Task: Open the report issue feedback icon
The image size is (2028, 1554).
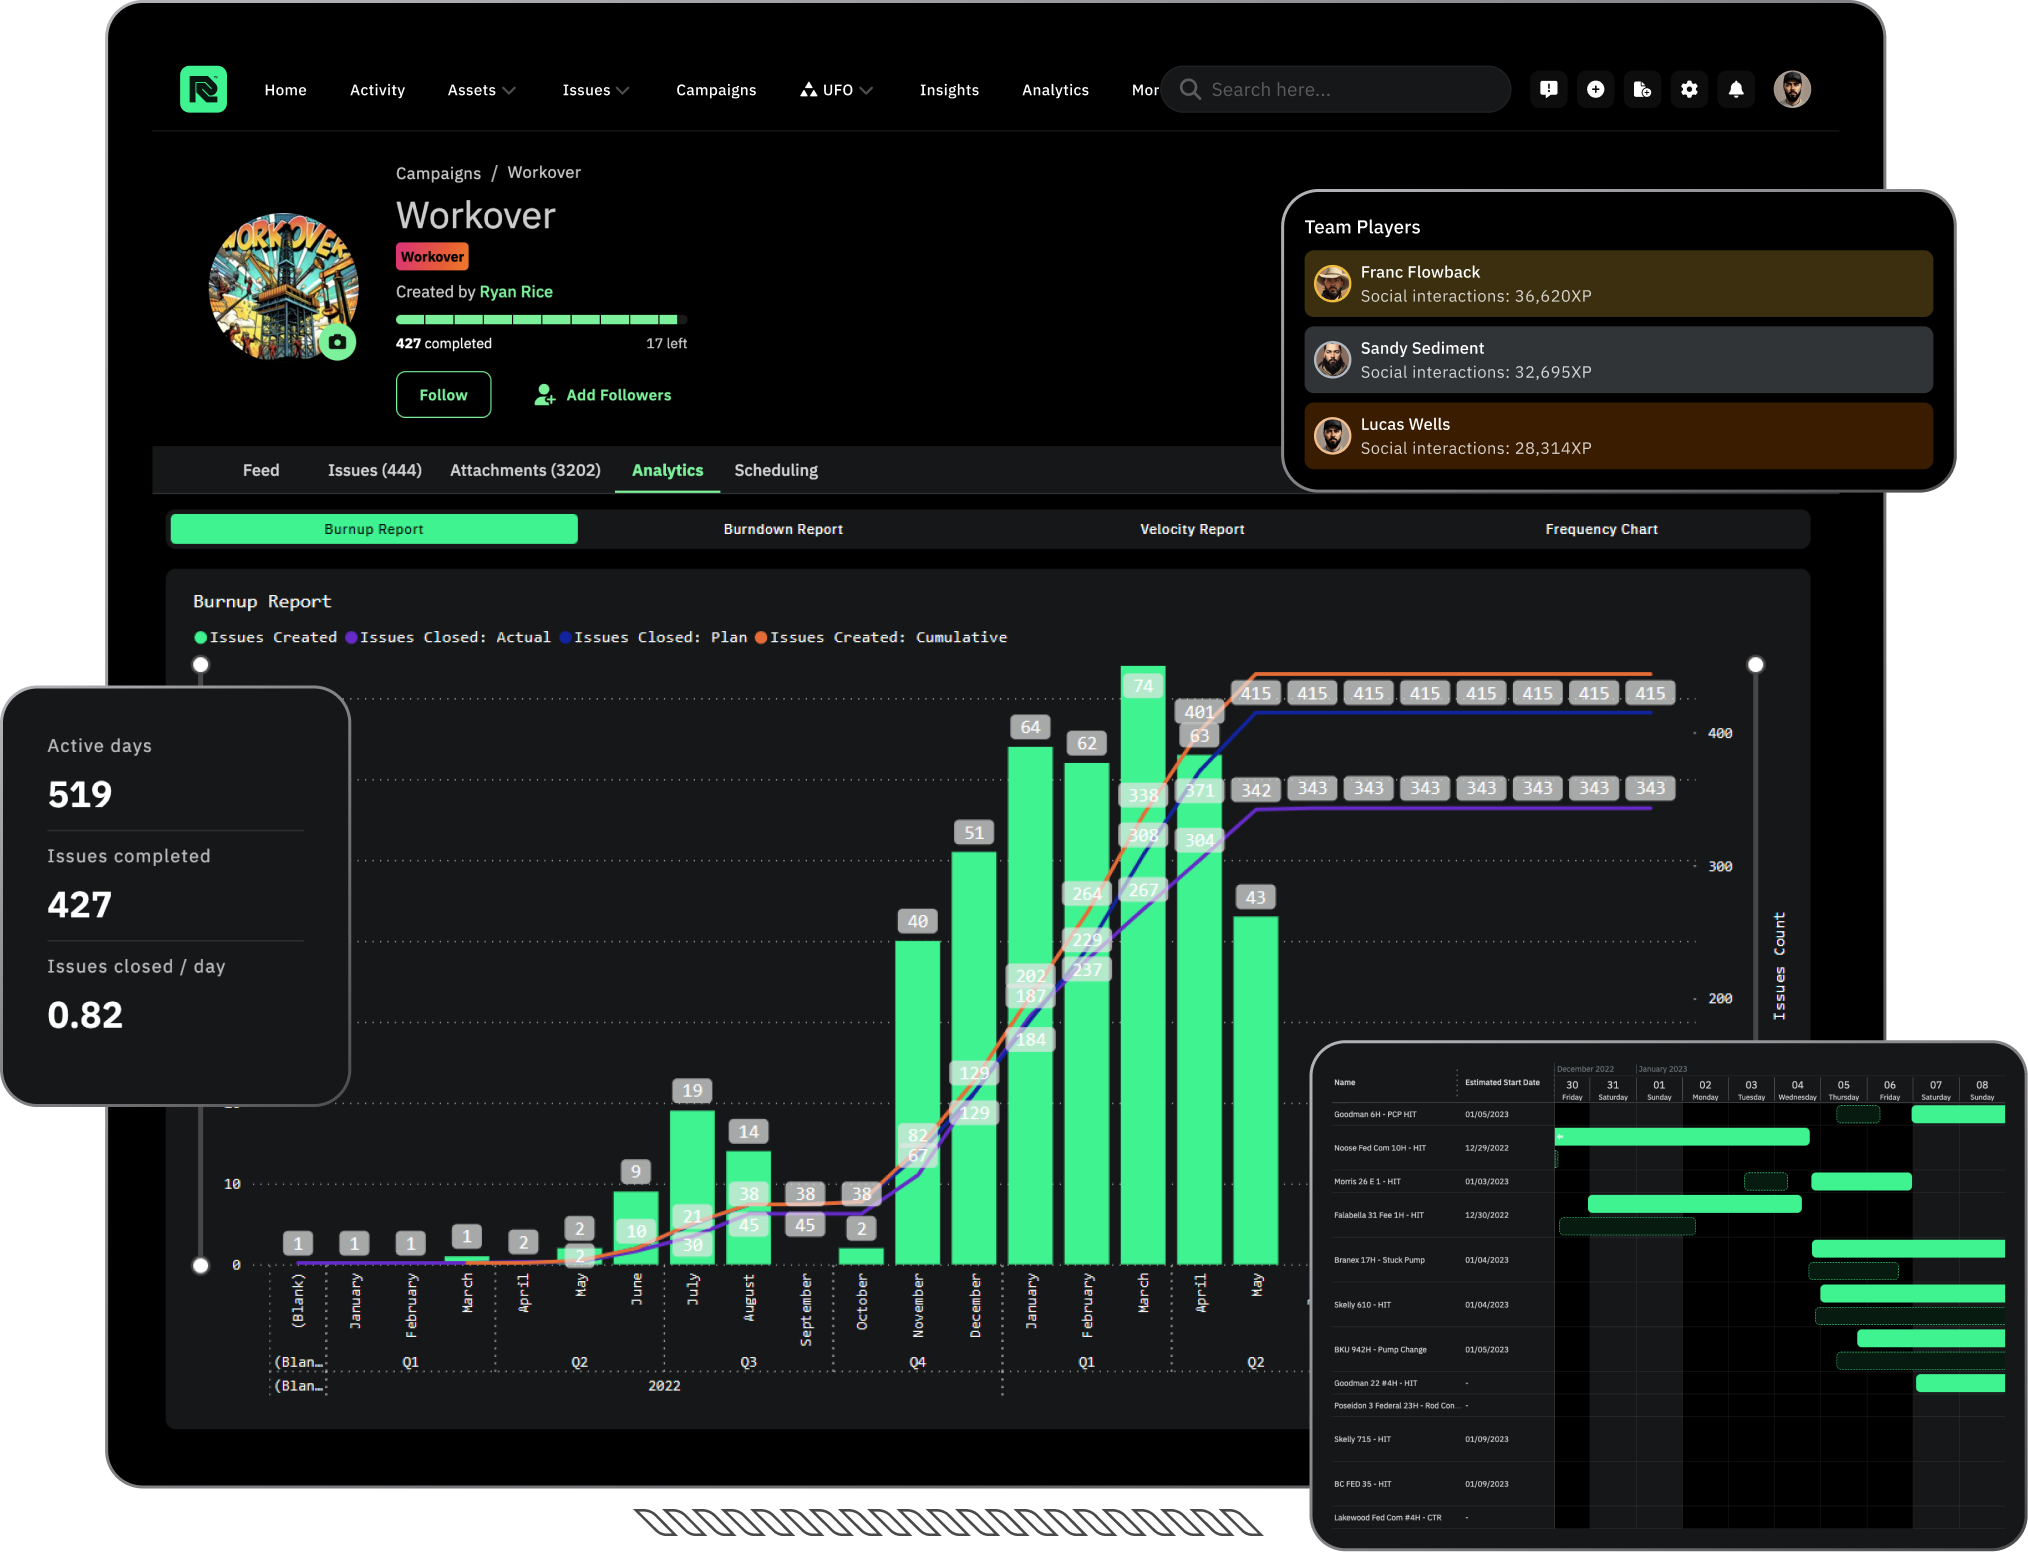Action: [x=1548, y=89]
